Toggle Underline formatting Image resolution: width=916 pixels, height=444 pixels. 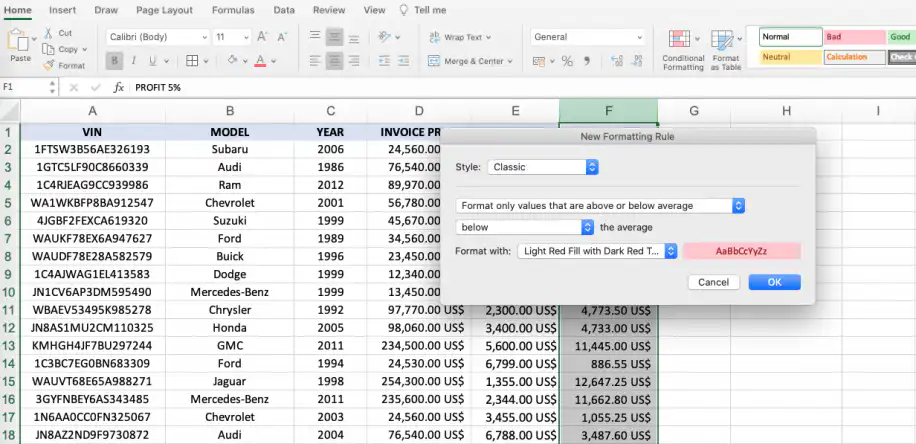pyautogui.click(x=152, y=61)
